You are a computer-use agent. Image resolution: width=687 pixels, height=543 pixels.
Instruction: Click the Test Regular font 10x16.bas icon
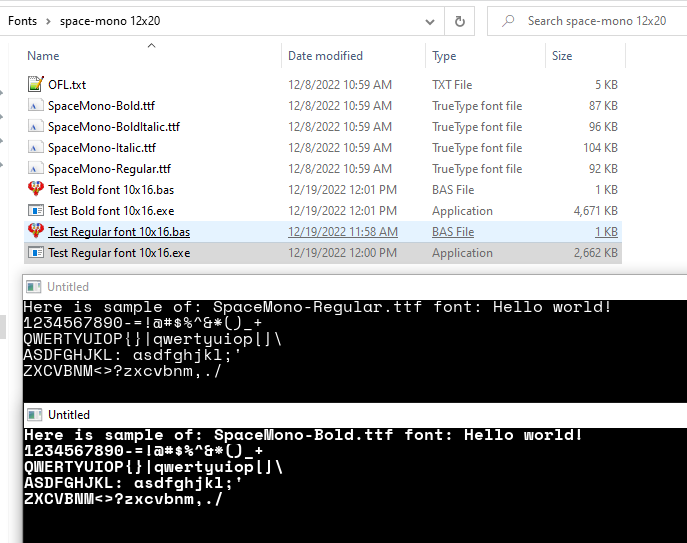[35, 231]
